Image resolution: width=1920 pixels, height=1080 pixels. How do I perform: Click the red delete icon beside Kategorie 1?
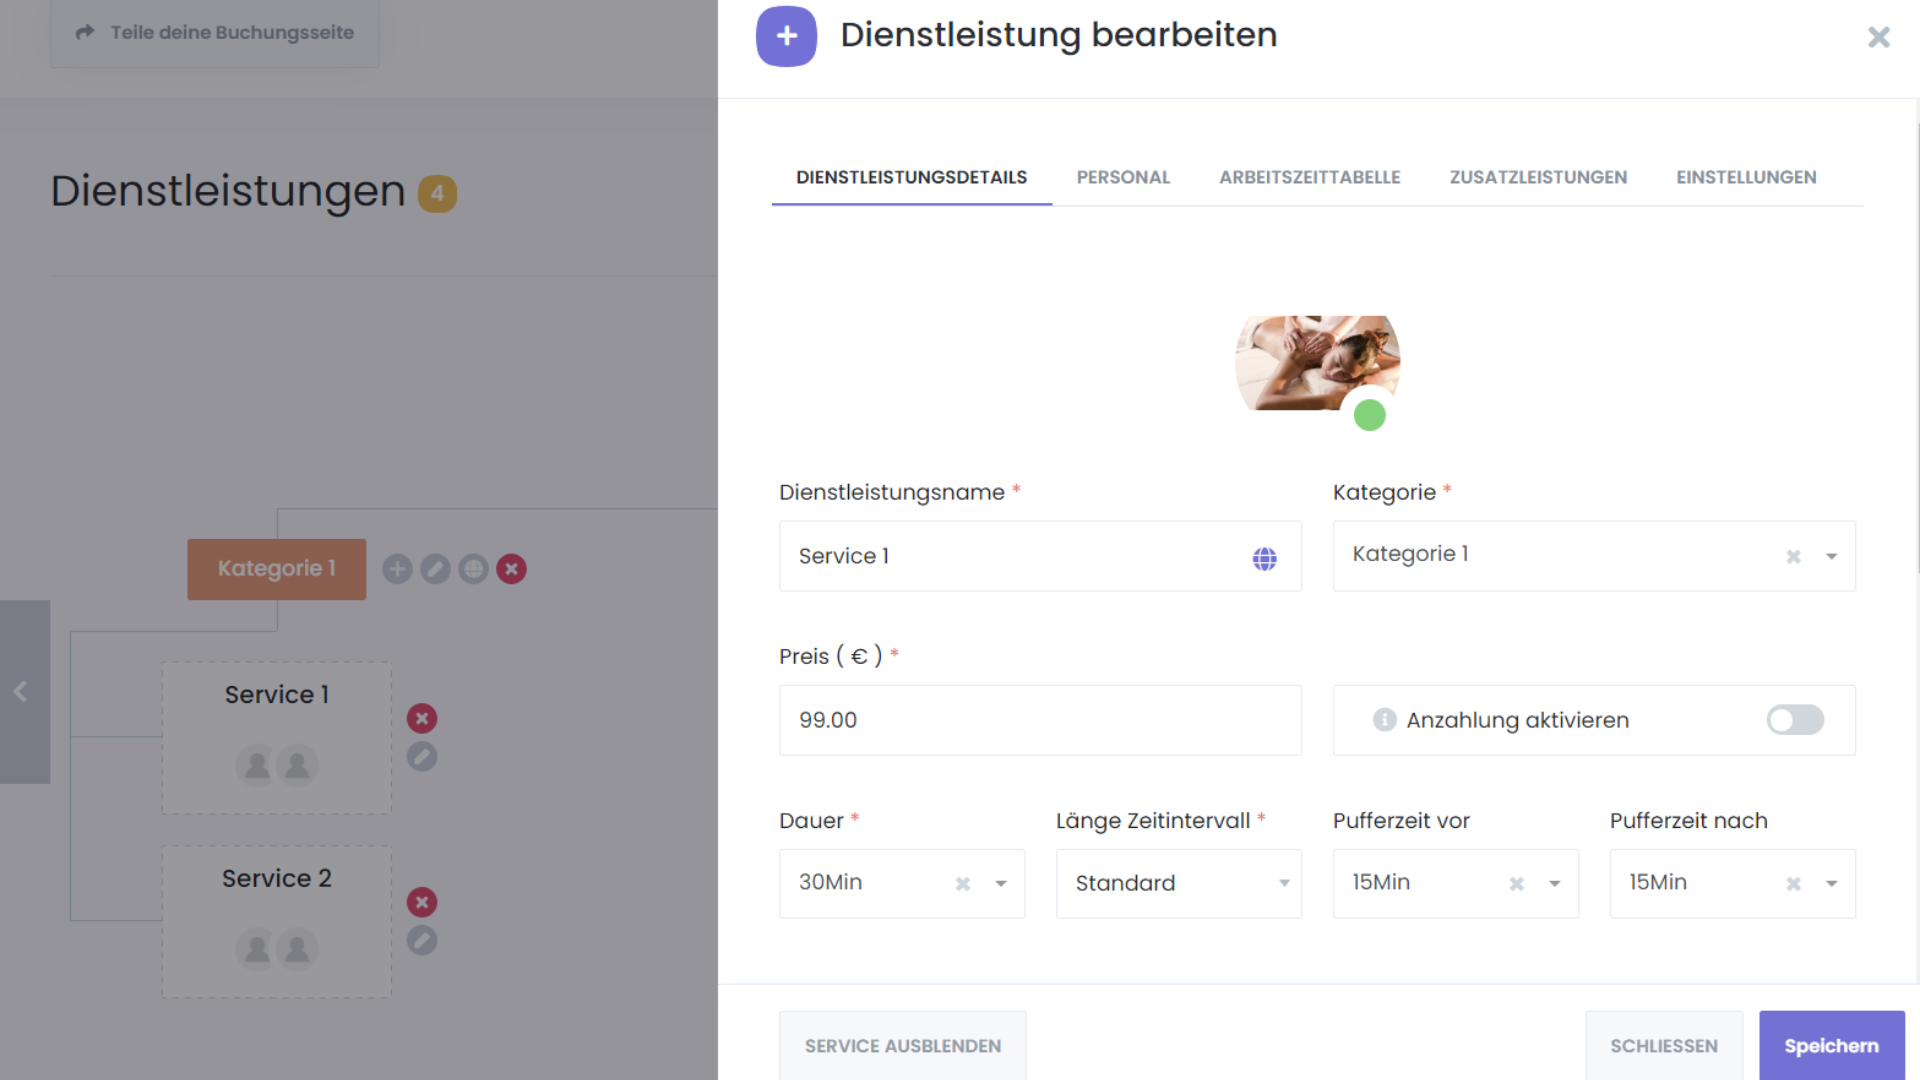(x=512, y=569)
